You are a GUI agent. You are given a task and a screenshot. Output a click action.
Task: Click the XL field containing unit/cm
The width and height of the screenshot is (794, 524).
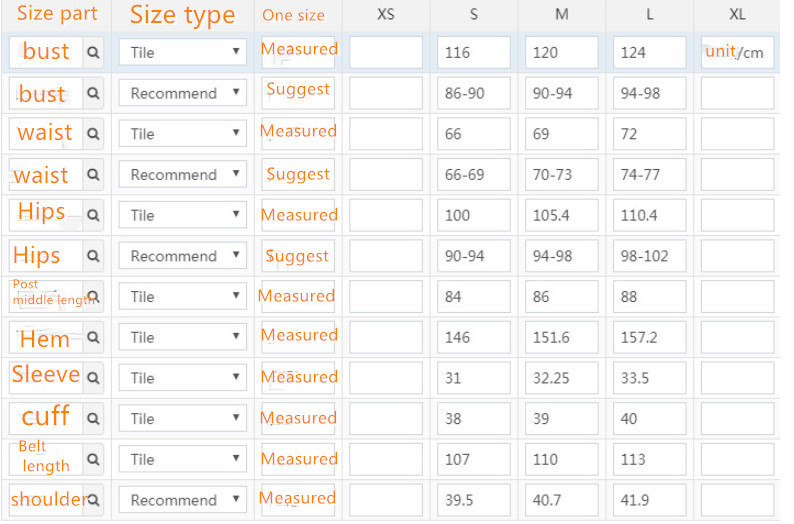(737, 52)
